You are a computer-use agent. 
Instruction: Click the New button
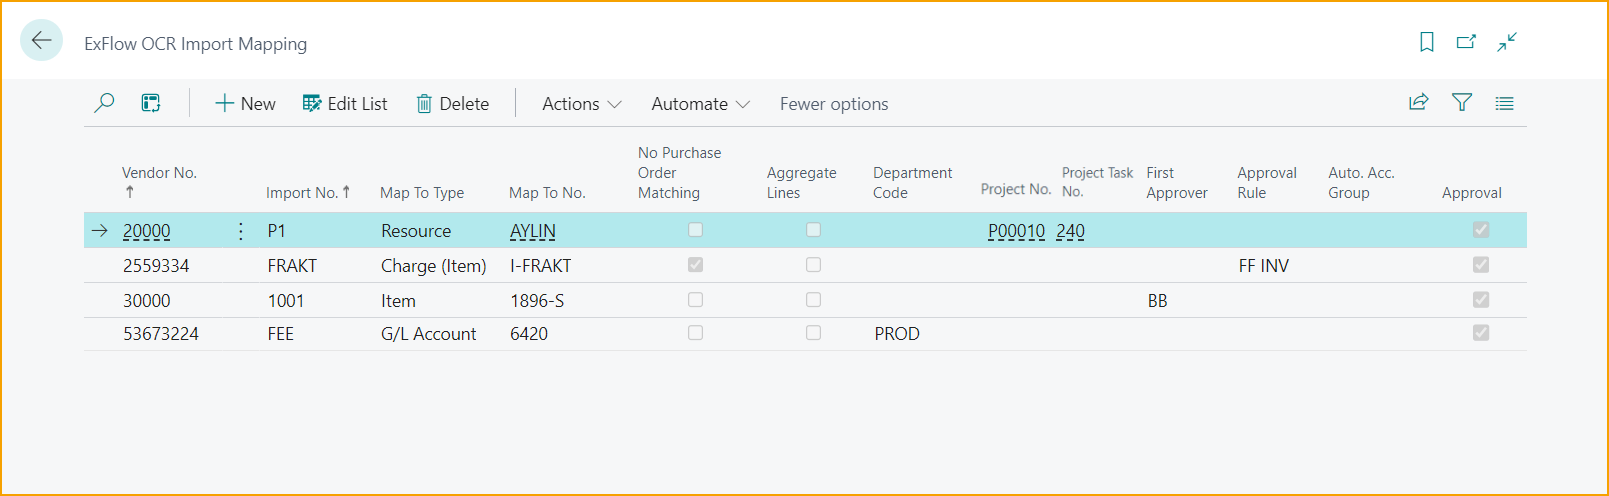245,104
